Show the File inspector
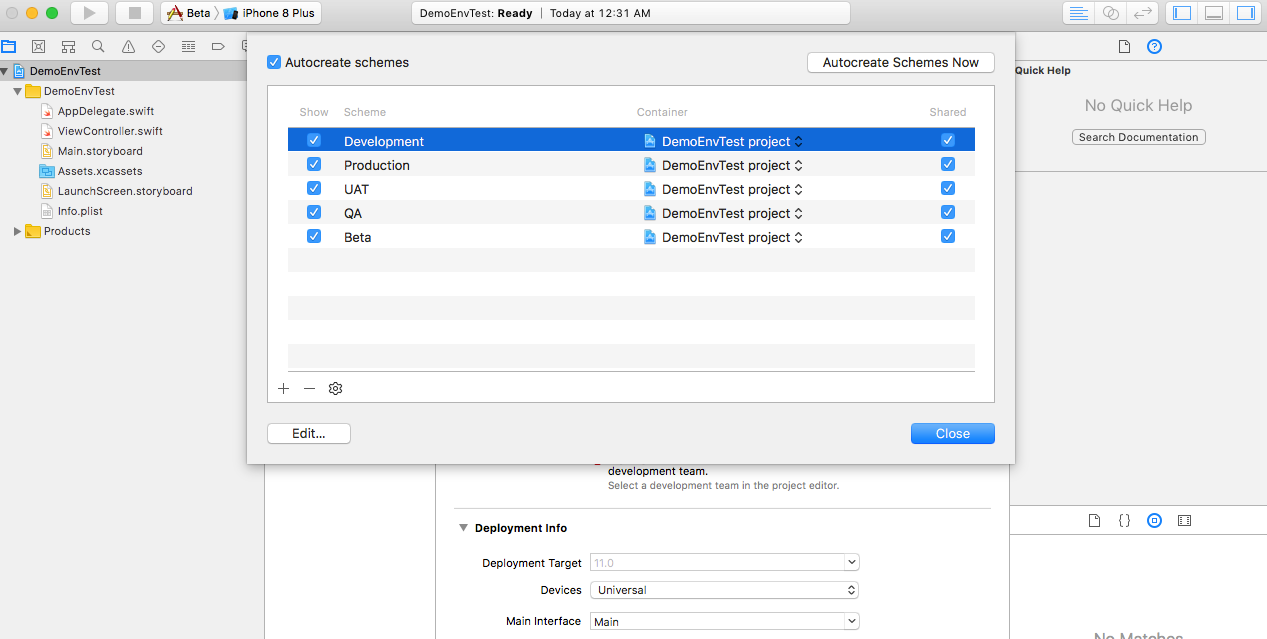The image size is (1267, 639). 1124,47
